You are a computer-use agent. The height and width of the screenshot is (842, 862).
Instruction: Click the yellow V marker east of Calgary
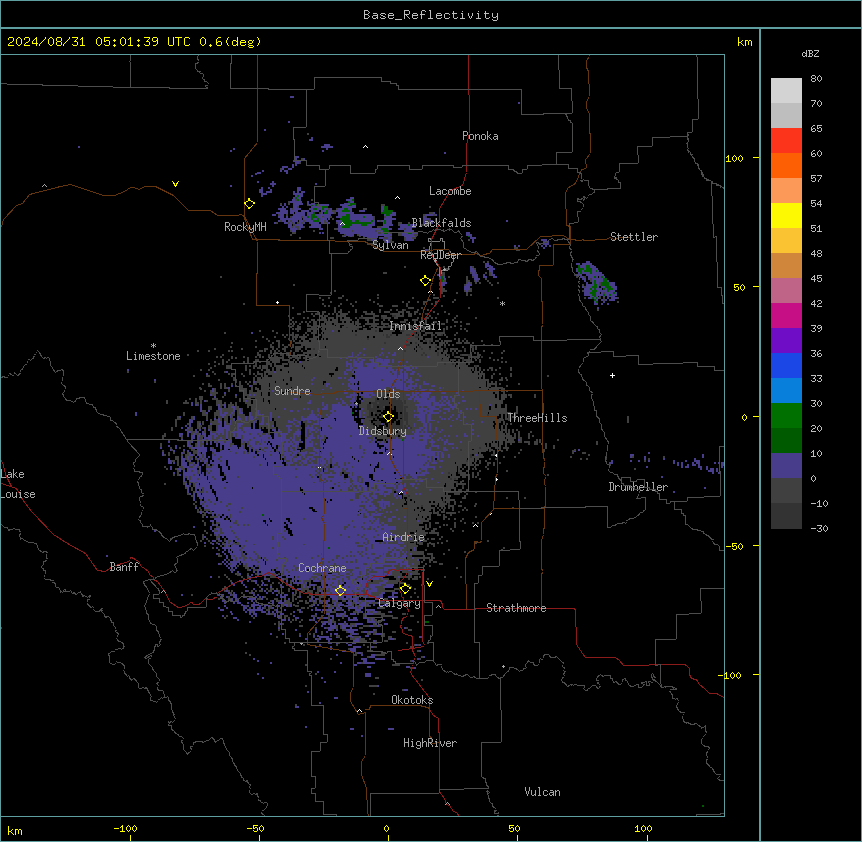(429, 584)
